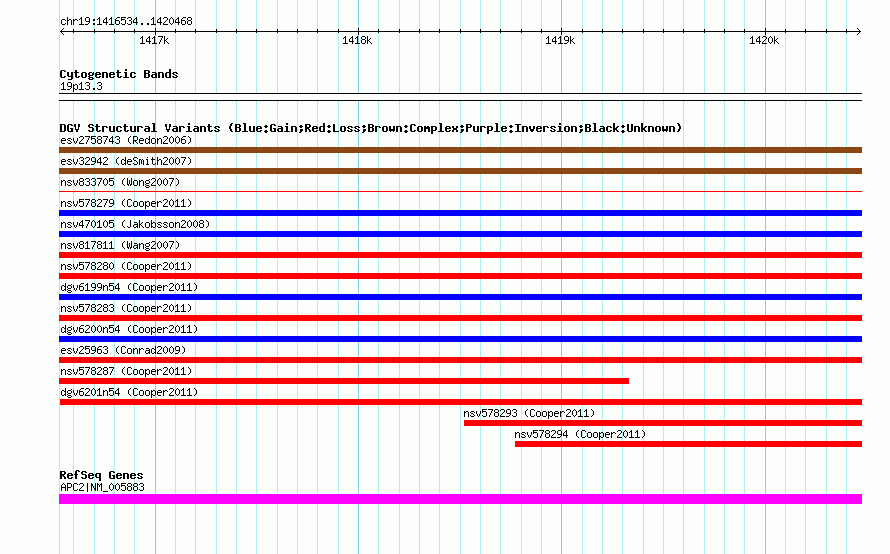The image size is (890, 554).
Task: Click the red dgv6201n54 loss bar
Action: (x=460, y=402)
